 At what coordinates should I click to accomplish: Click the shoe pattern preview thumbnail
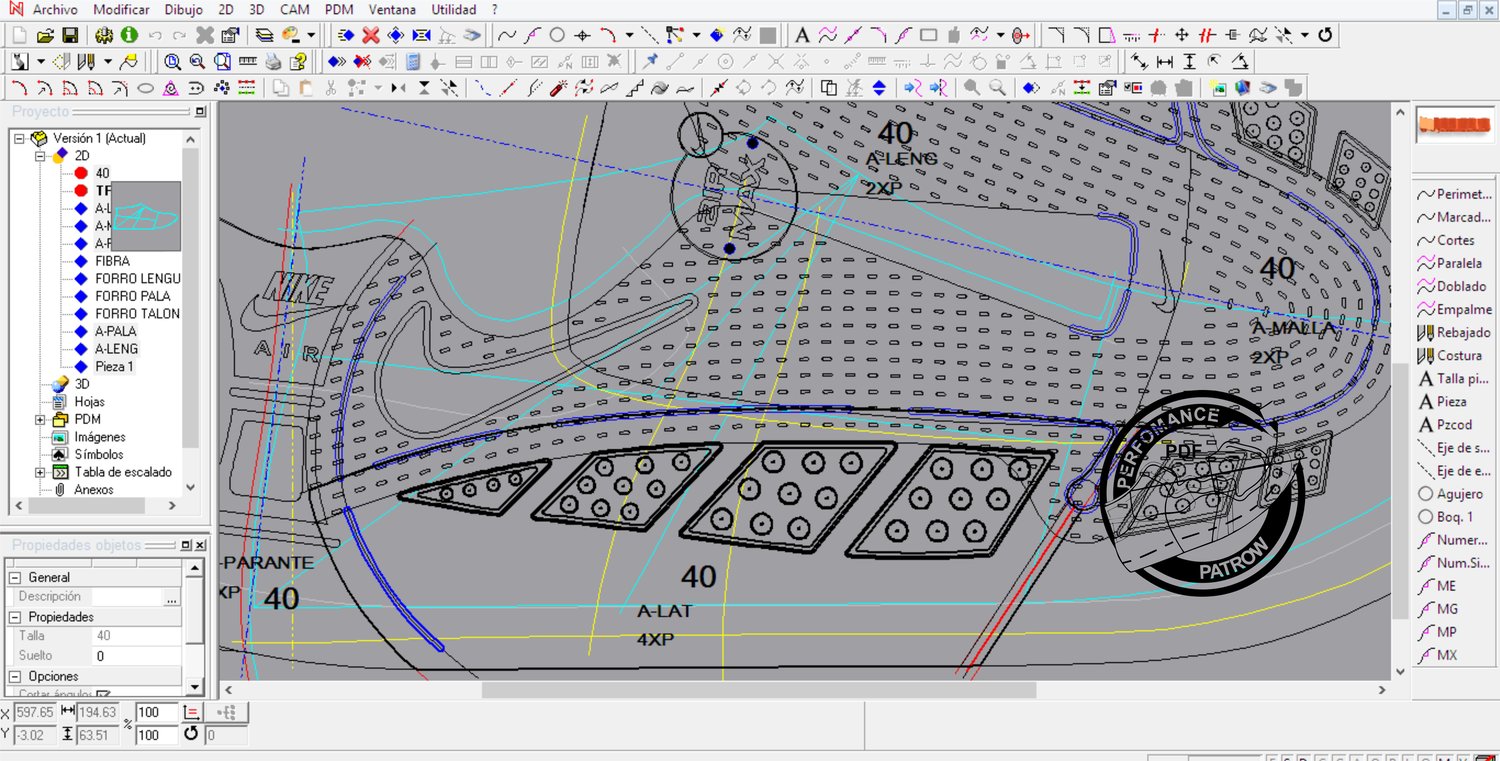tap(146, 216)
